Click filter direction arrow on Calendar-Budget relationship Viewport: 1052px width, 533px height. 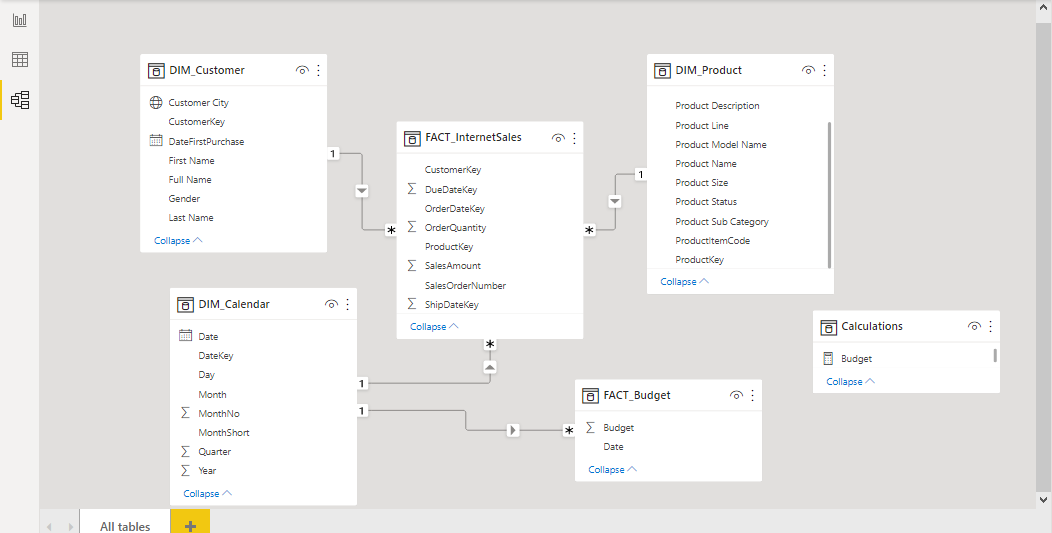pos(513,430)
